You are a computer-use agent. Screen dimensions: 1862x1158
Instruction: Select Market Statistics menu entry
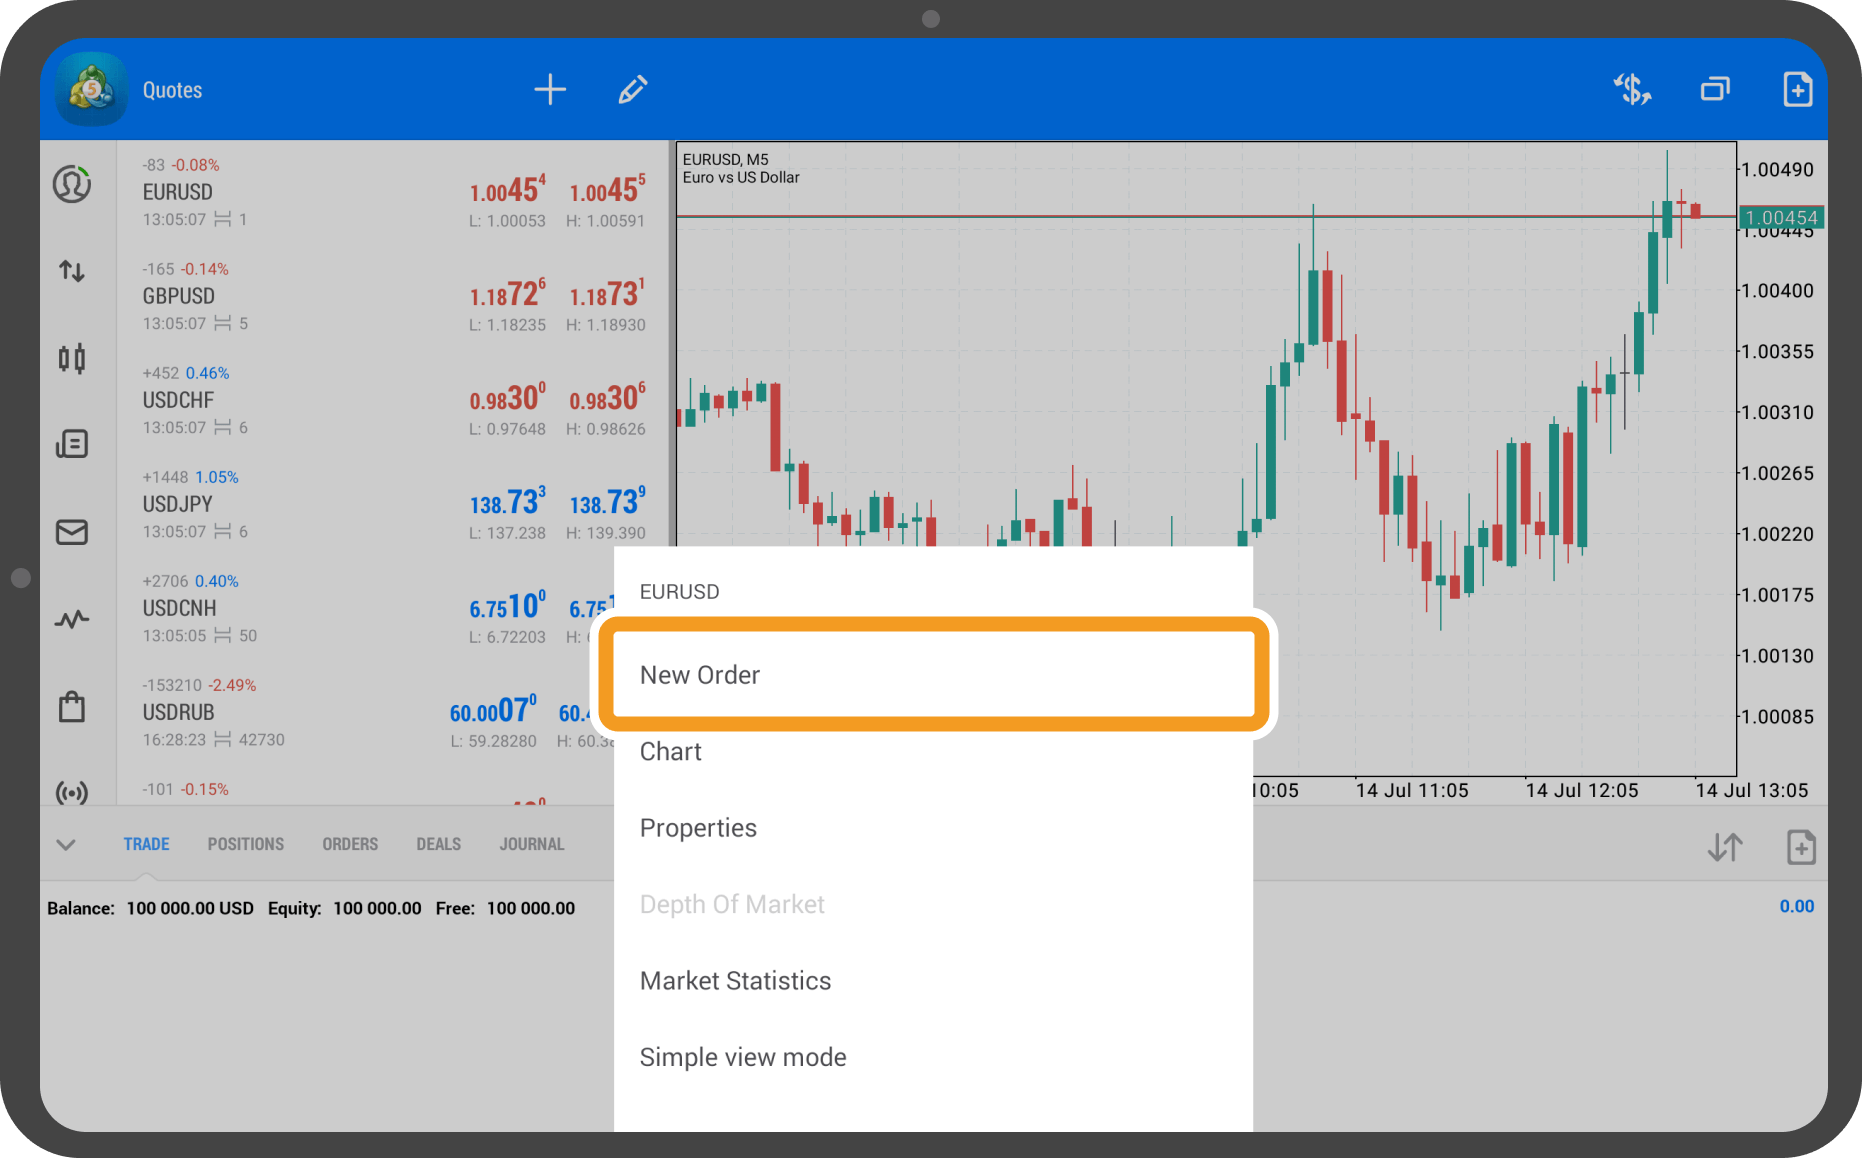(x=735, y=981)
